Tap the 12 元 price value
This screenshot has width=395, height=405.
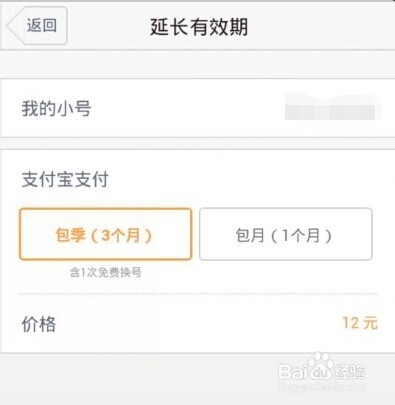(x=360, y=323)
